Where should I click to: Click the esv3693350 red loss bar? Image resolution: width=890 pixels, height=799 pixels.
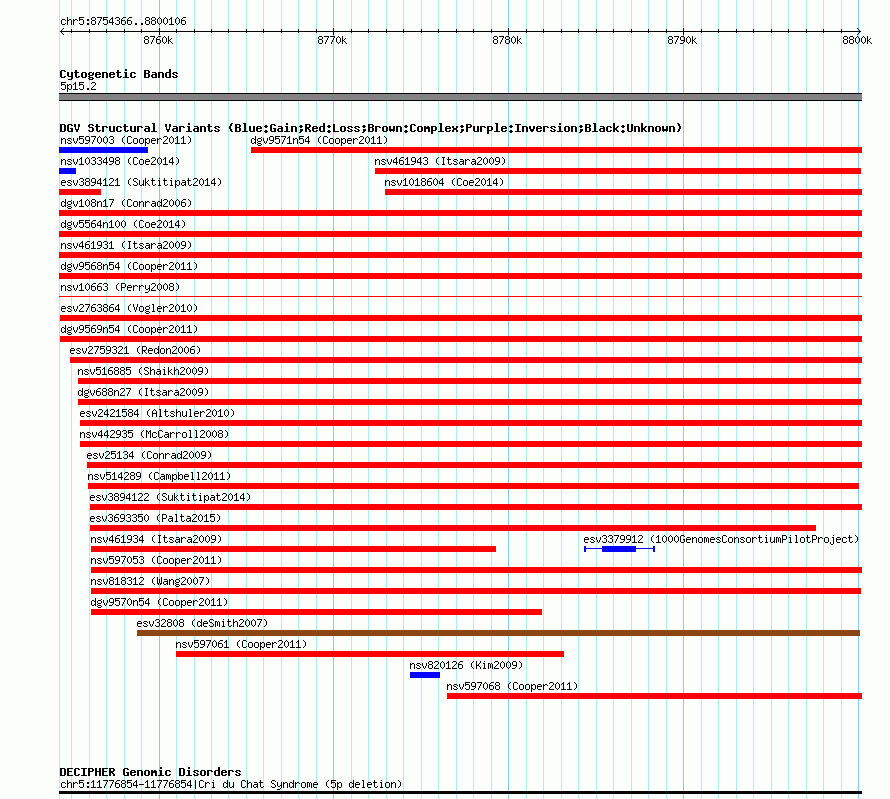(453, 528)
